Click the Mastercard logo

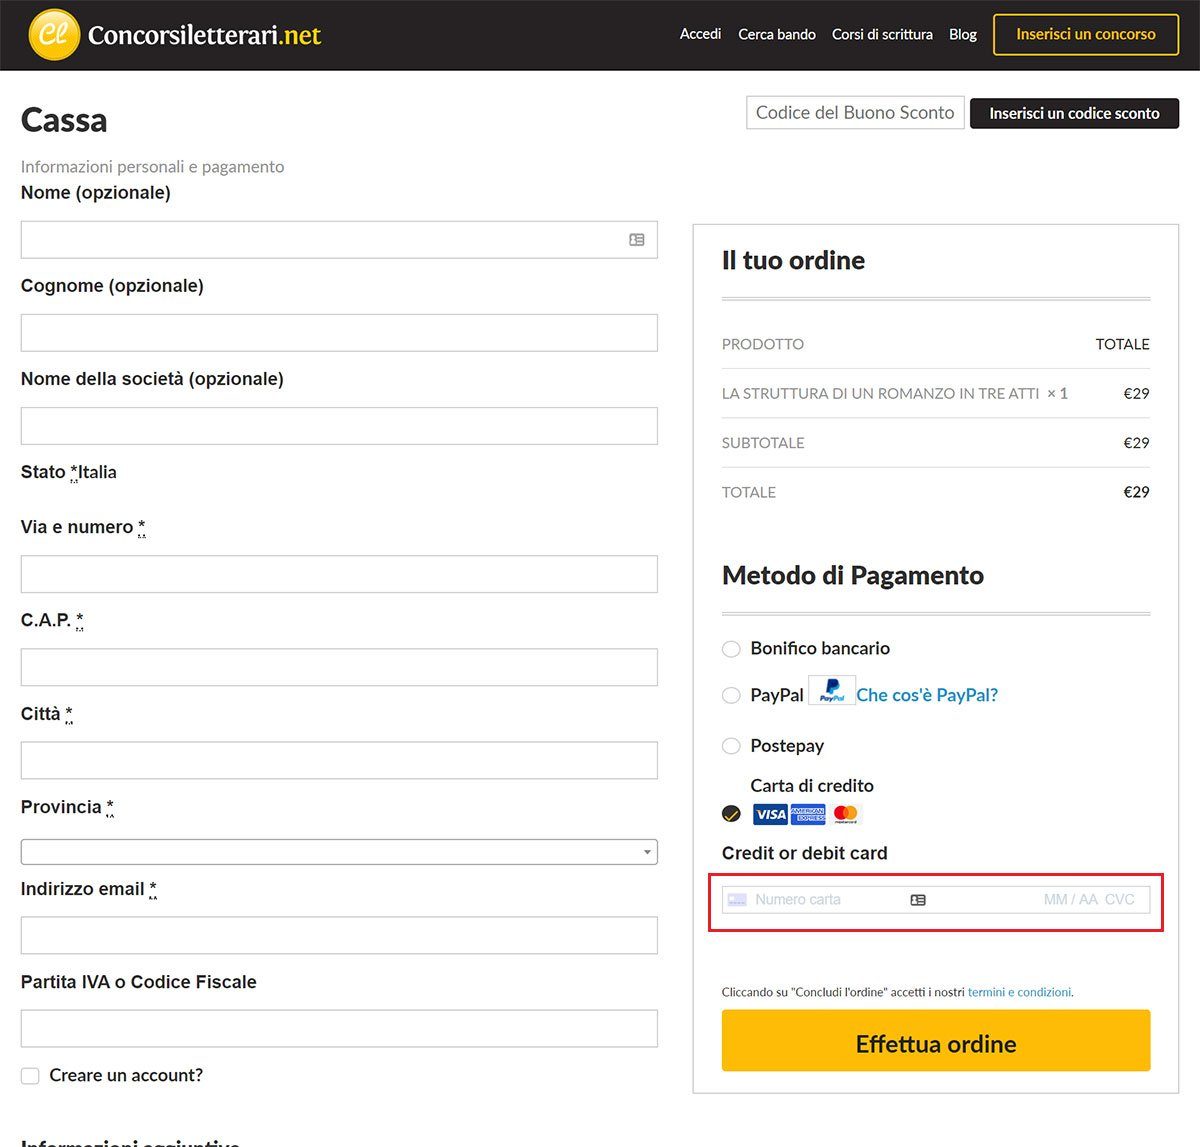pos(845,814)
